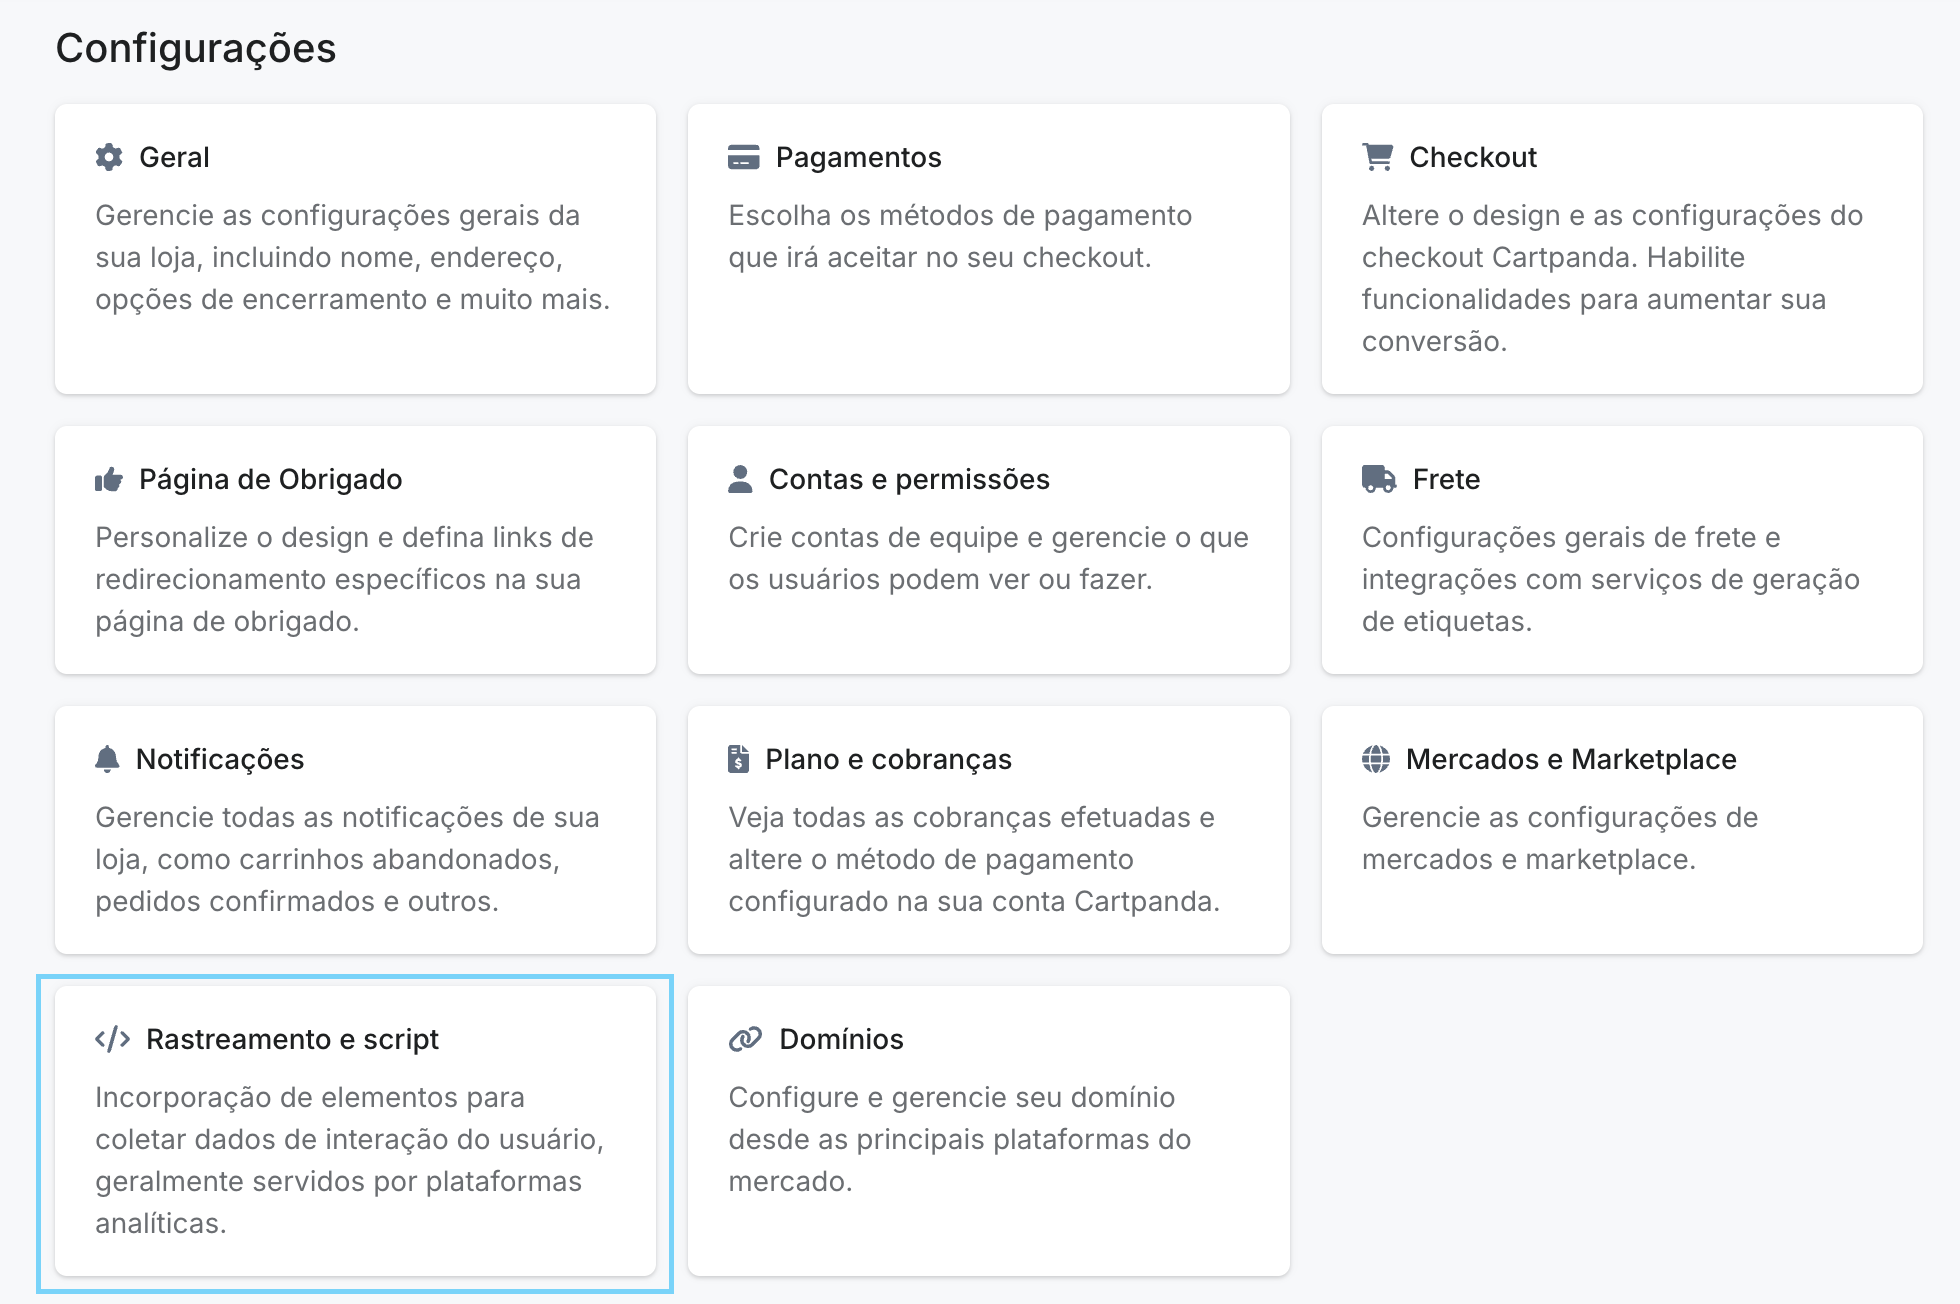Viewport: 1960px width, 1304px height.
Task: Click the delivery truck Frete icon
Action: [1379, 479]
